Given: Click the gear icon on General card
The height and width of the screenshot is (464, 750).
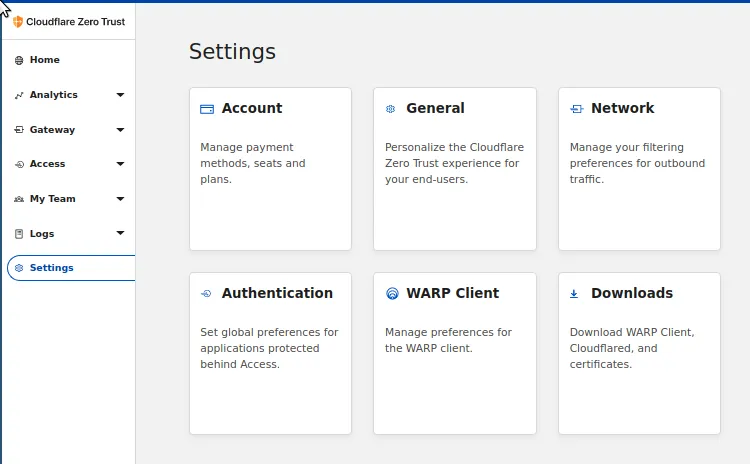Looking at the screenshot, I should click(390, 109).
